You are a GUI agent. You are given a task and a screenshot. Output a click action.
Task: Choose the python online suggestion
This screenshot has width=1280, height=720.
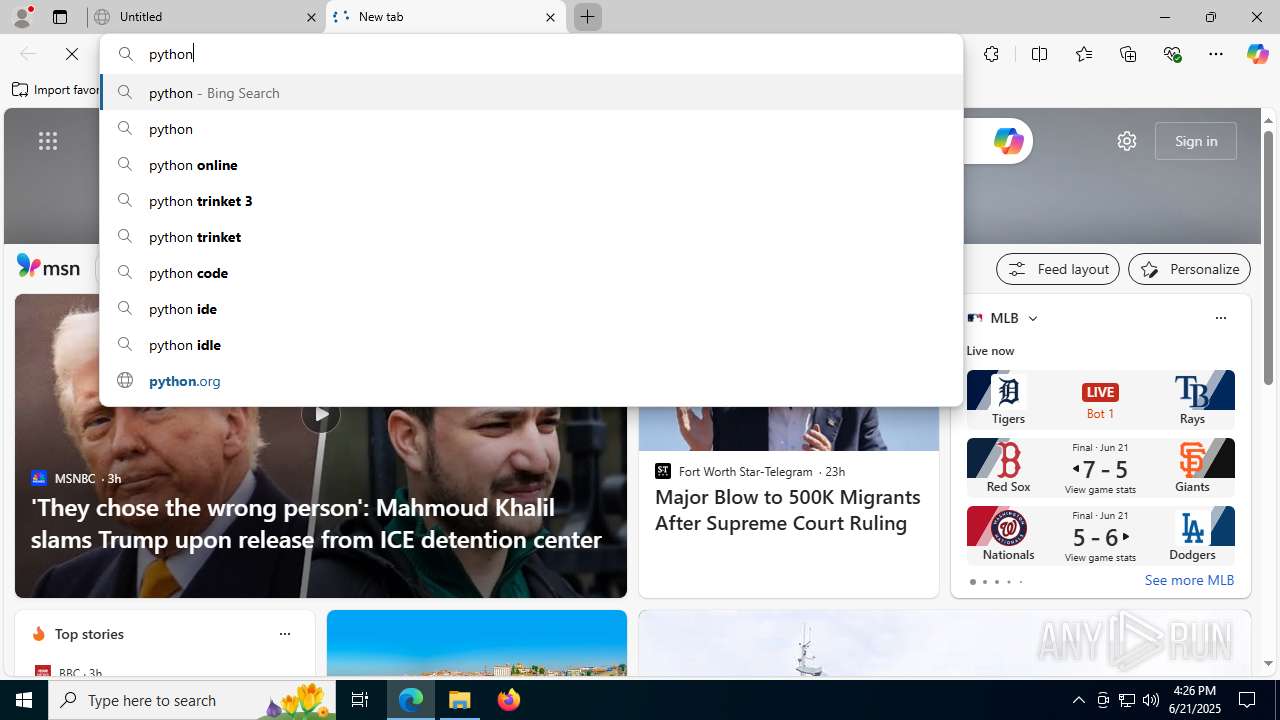point(531,165)
